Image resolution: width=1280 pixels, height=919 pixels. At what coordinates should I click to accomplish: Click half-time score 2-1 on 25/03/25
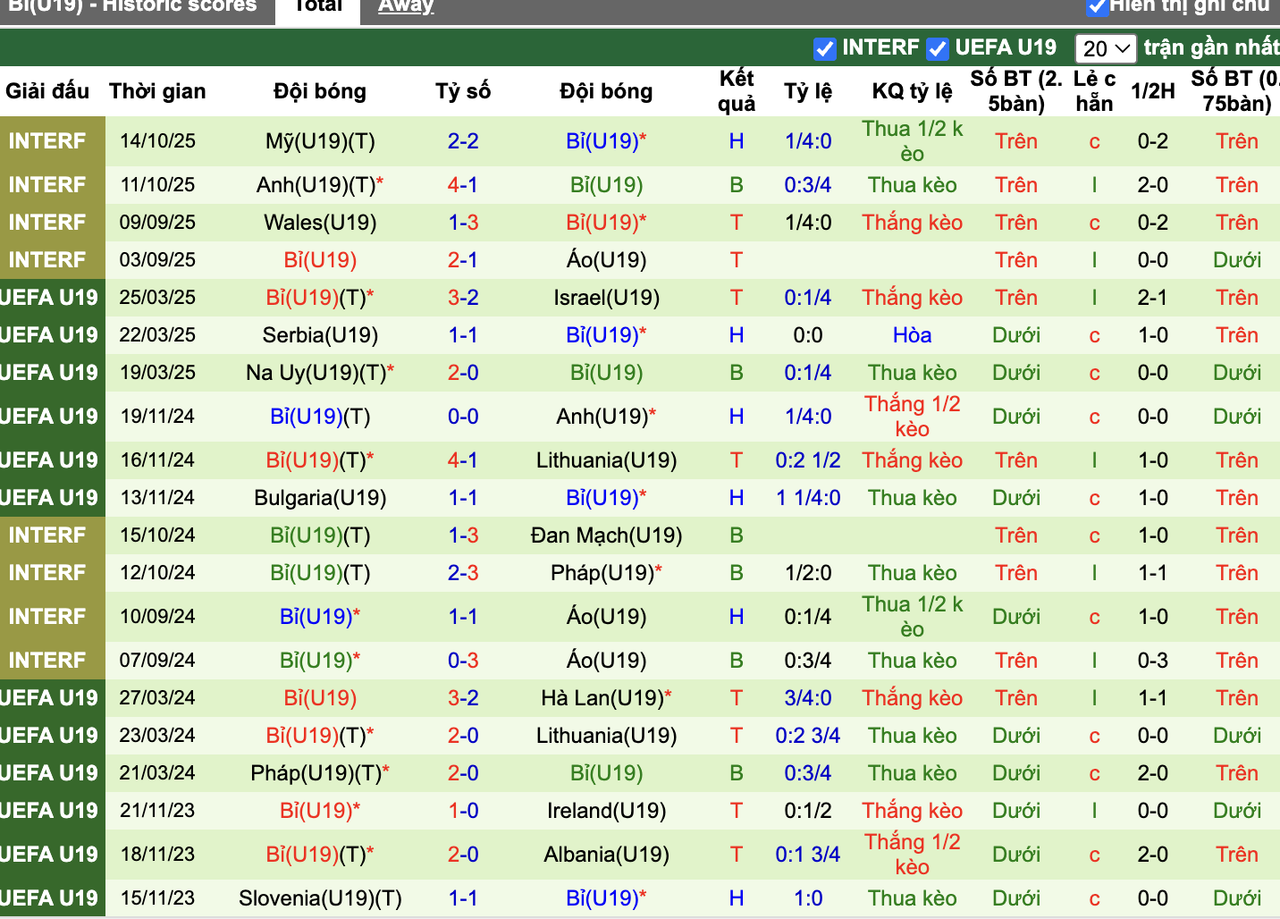click(1153, 297)
